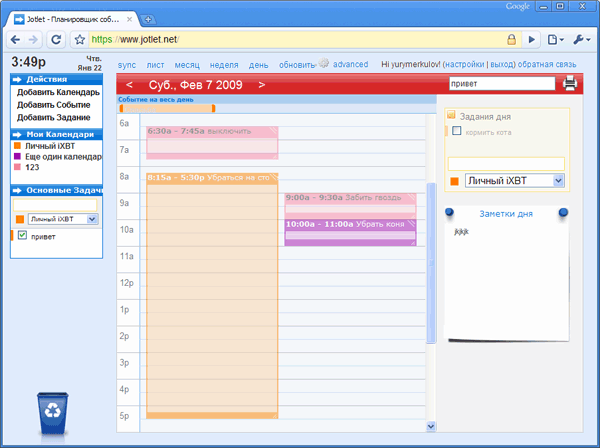The width and height of the screenshot is (600, 448).
Task: Click the new task input in Задания дня
Action: coord(506,164)
